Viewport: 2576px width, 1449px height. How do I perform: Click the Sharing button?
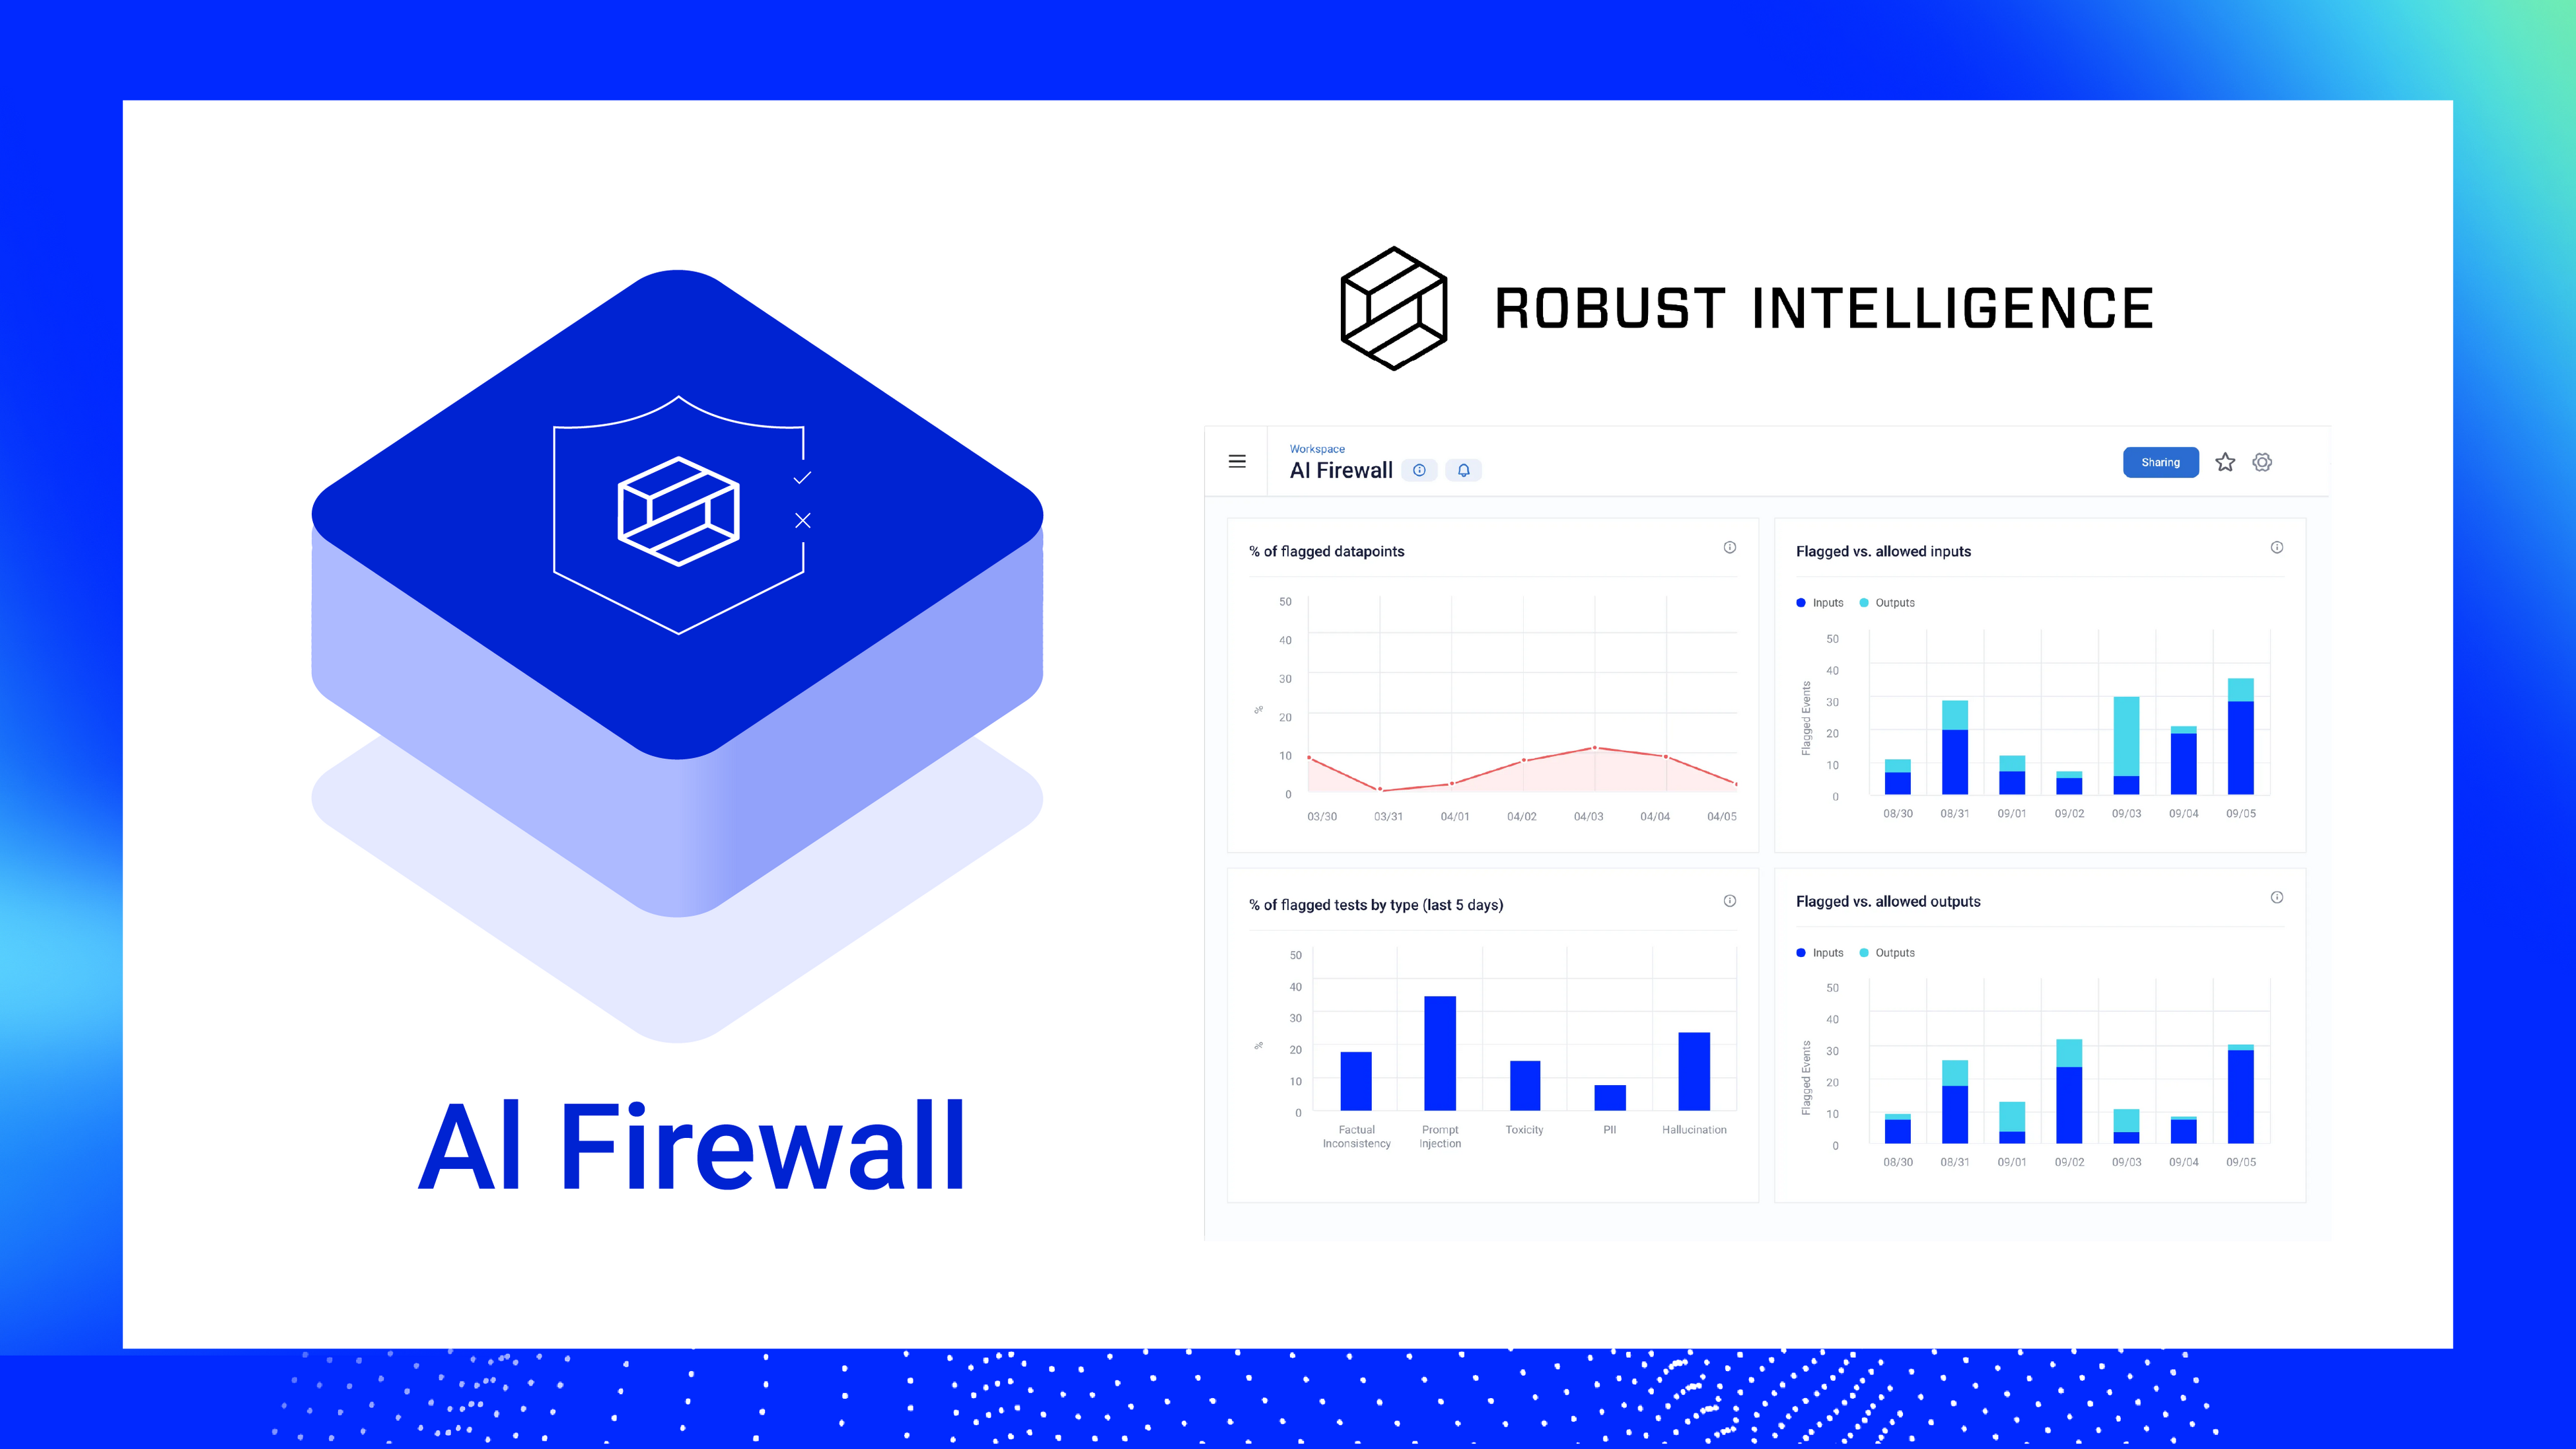coord(2161,462)
